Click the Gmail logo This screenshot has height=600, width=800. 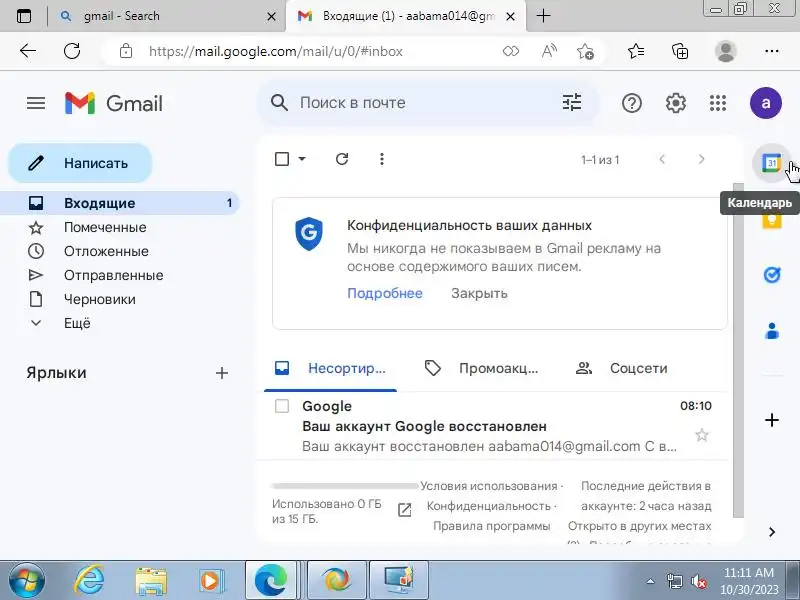click(114, 103)
